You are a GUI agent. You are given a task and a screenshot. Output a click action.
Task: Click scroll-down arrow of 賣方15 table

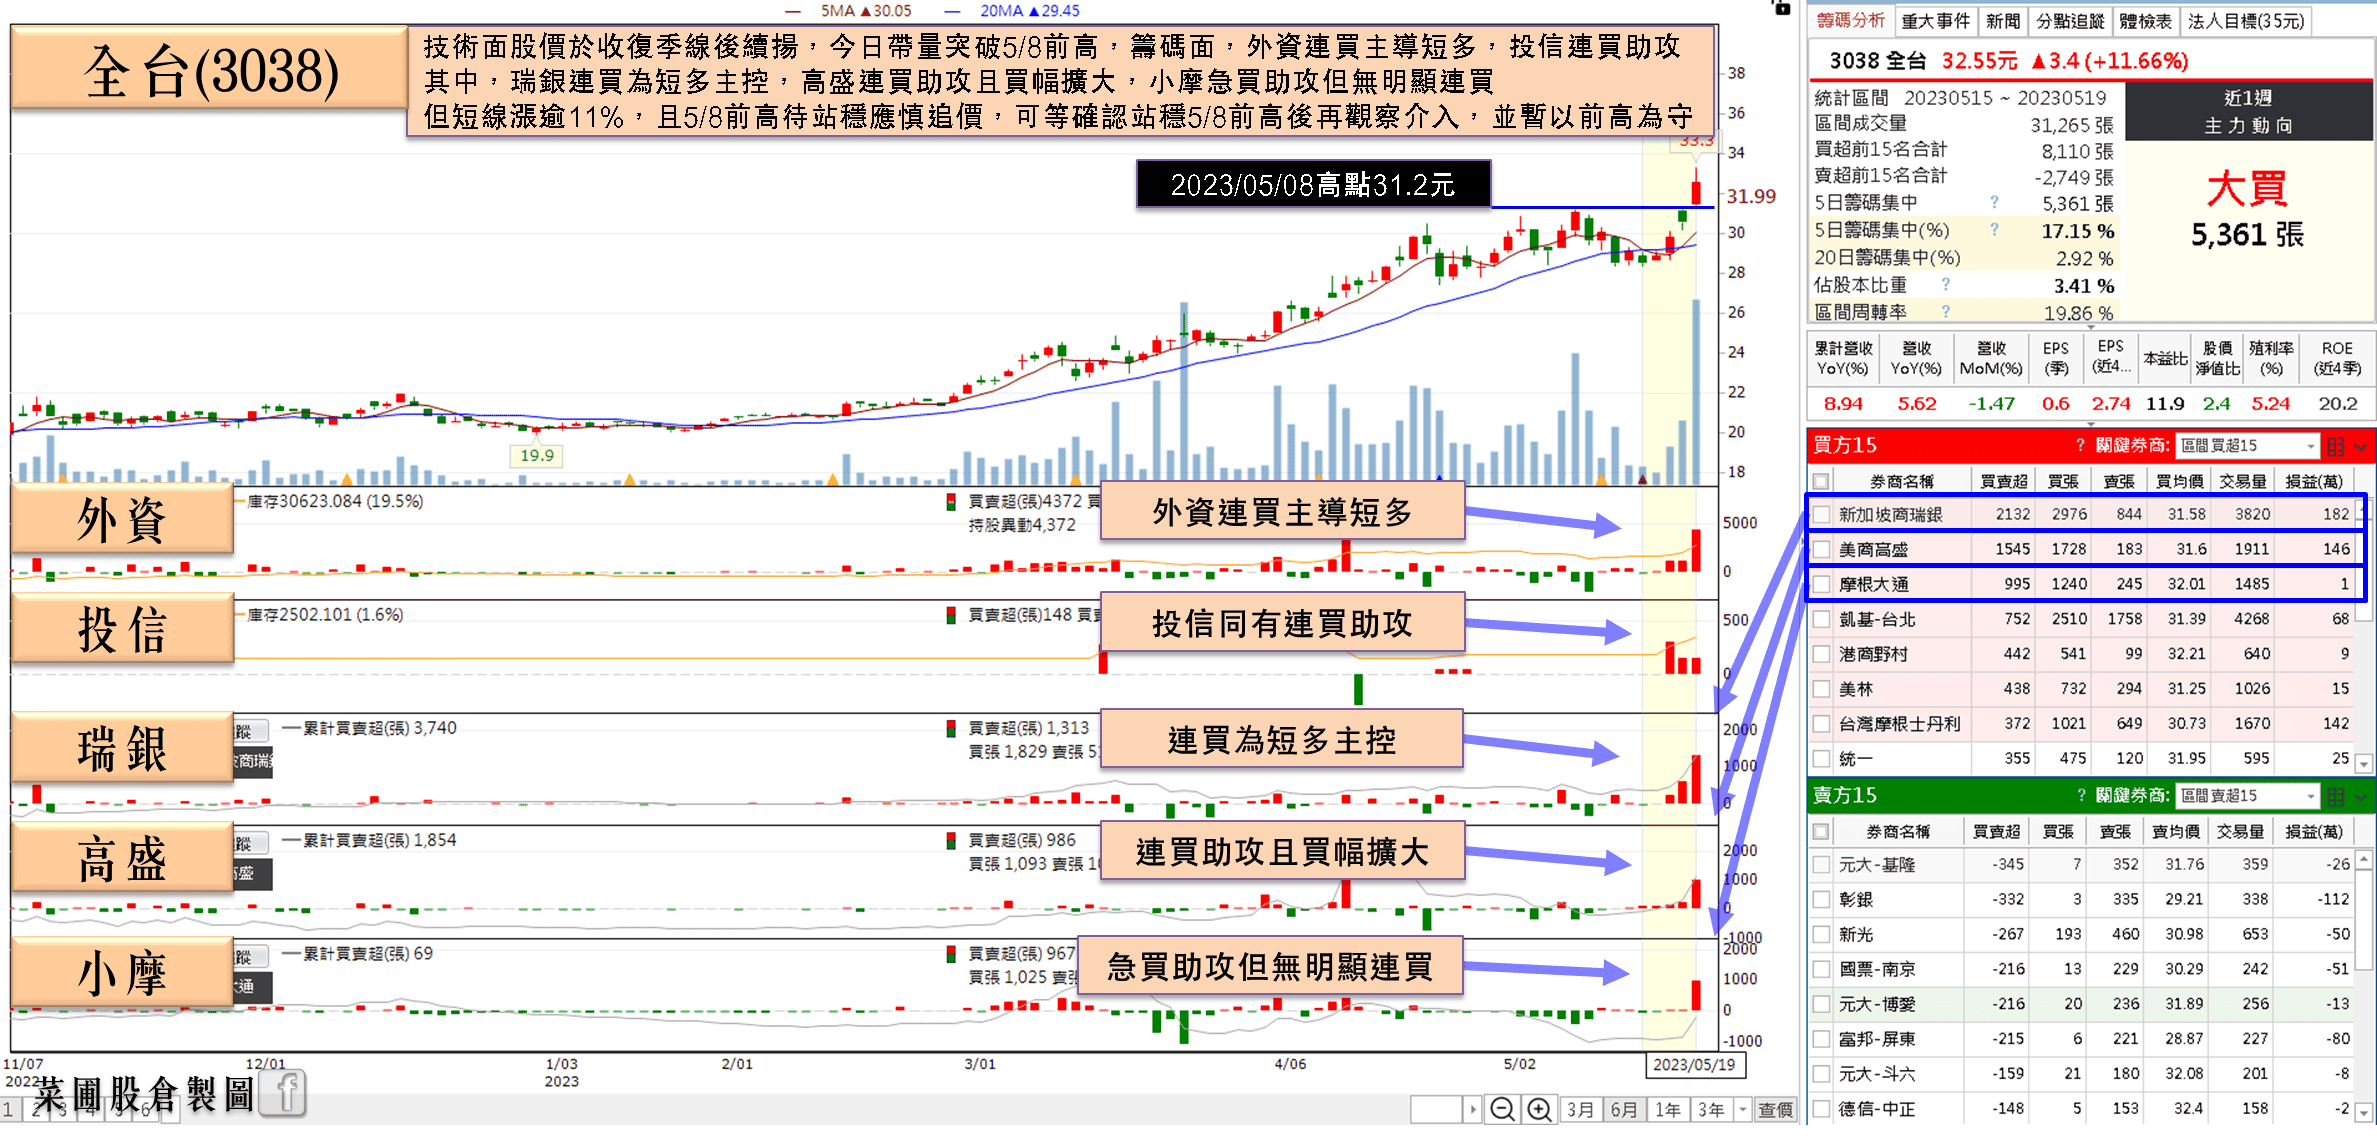[2364, 1112]
